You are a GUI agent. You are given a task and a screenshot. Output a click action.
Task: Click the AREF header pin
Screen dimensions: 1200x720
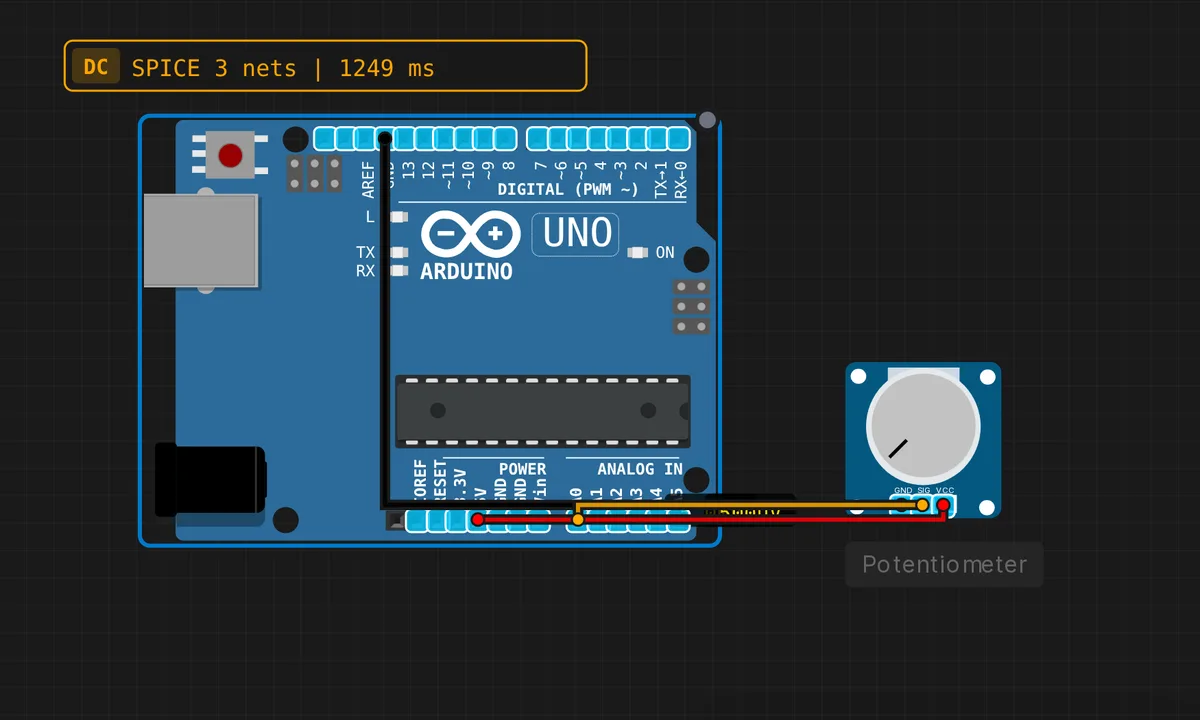click(364, 138)
